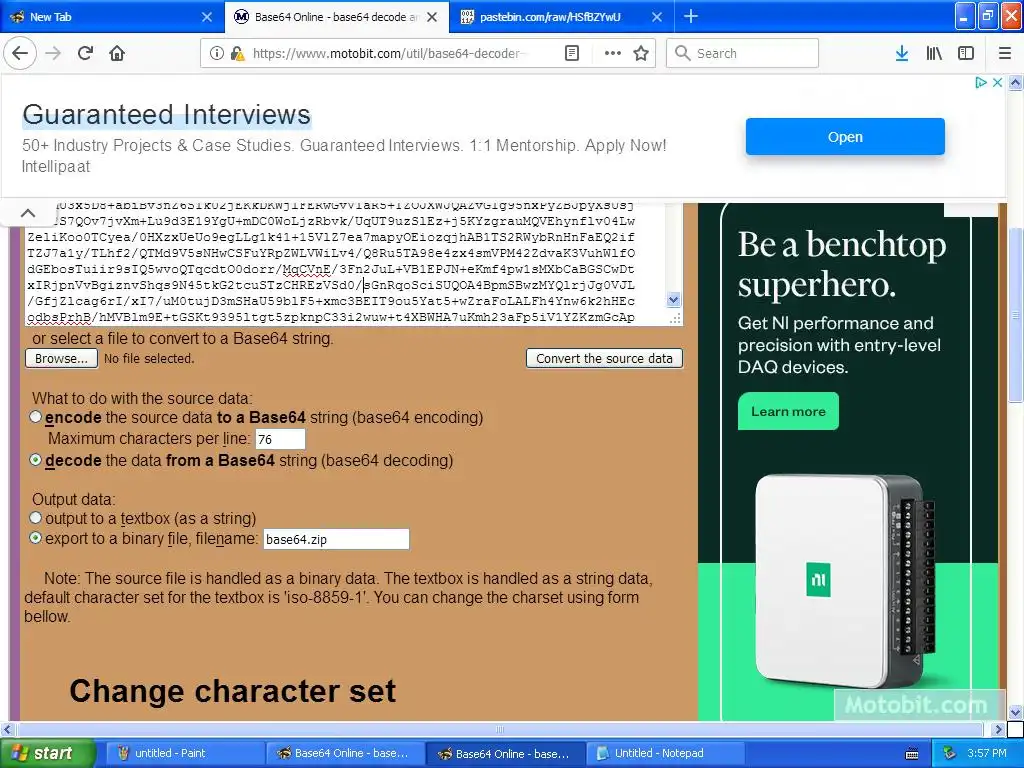Open the downloads panel
The height and width of the screenshot is (768, 1024).
click(902, 54)
